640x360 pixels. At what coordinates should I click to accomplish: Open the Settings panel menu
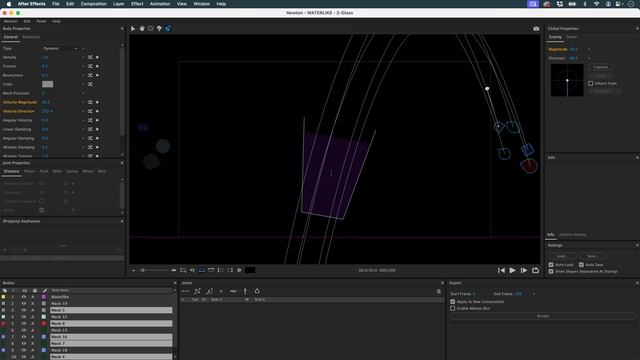click(x=637, y=245)
